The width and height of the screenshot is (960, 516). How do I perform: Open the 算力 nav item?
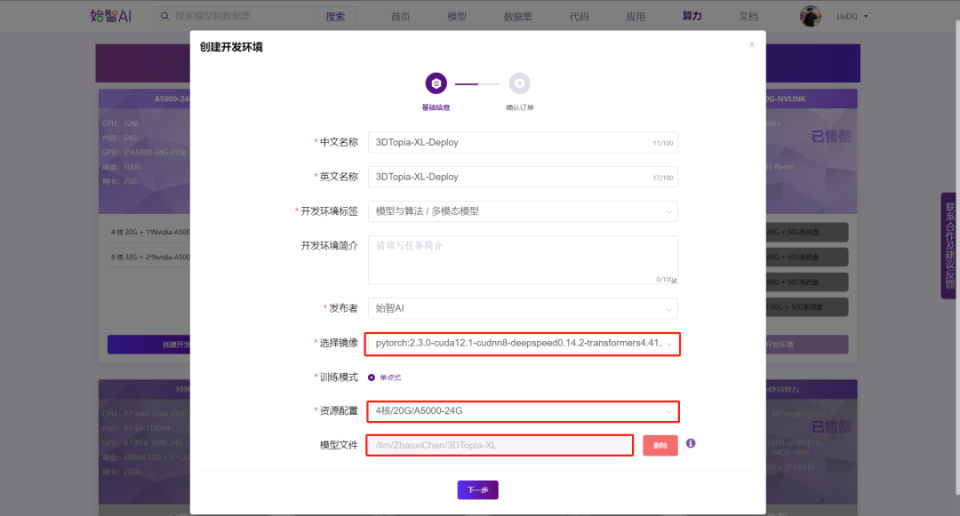click(692, 16)
